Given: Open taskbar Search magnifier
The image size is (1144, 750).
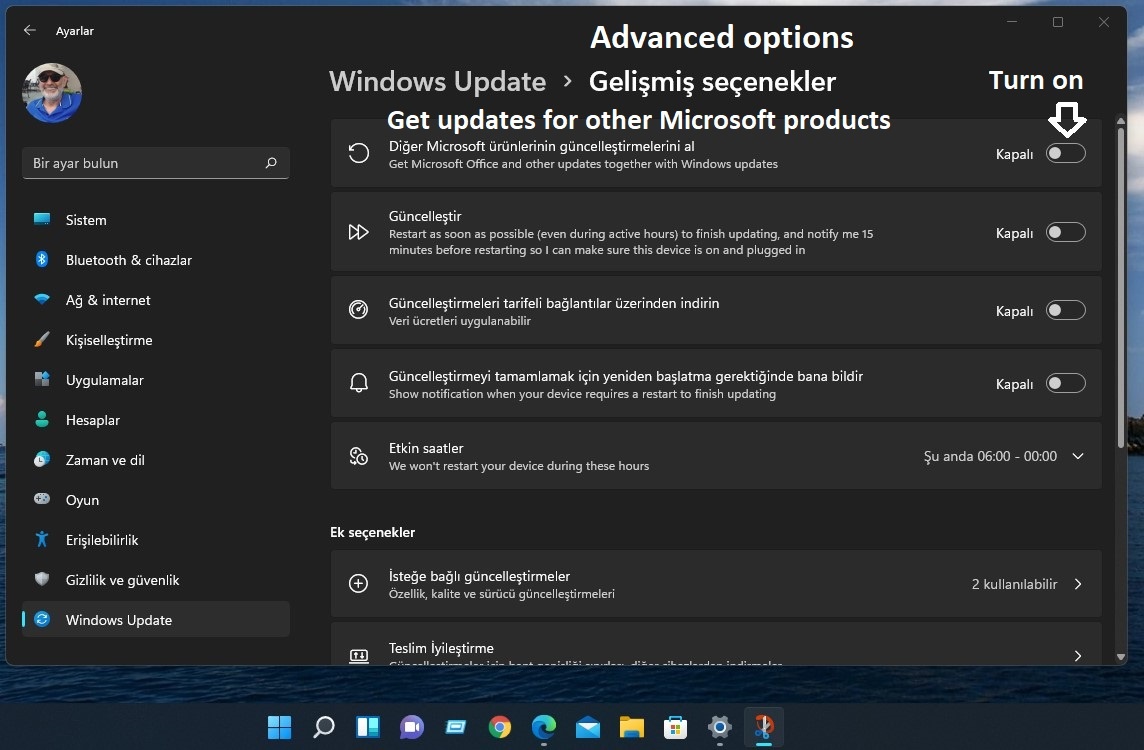Looking at the screenshot, I should (x=323, y=727).
